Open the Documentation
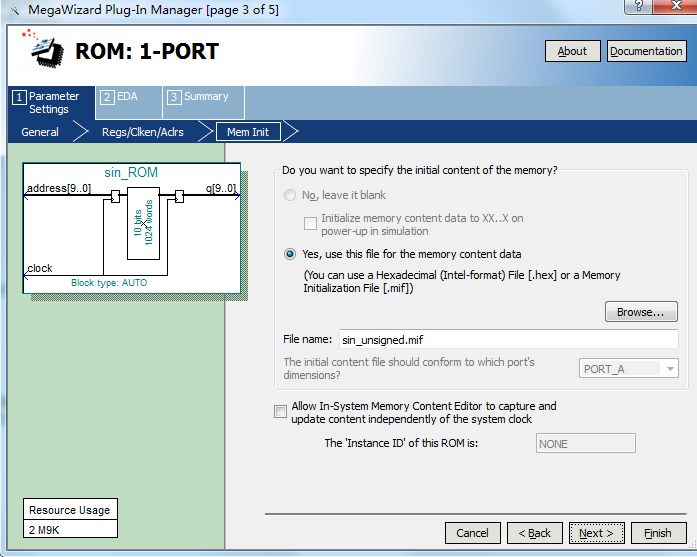 (x=646, y=51)
